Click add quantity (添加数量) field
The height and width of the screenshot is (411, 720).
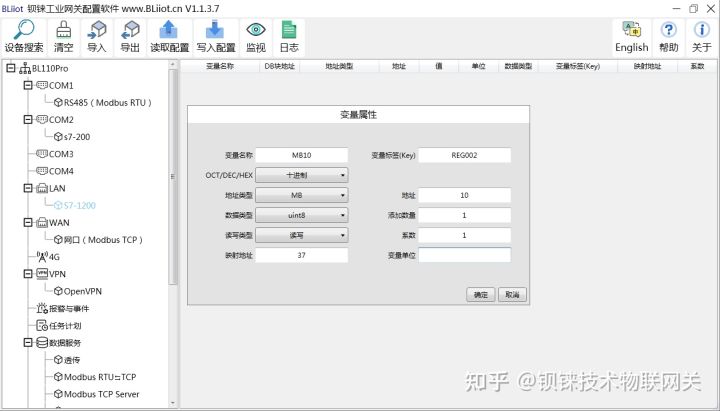click(464, 215)
